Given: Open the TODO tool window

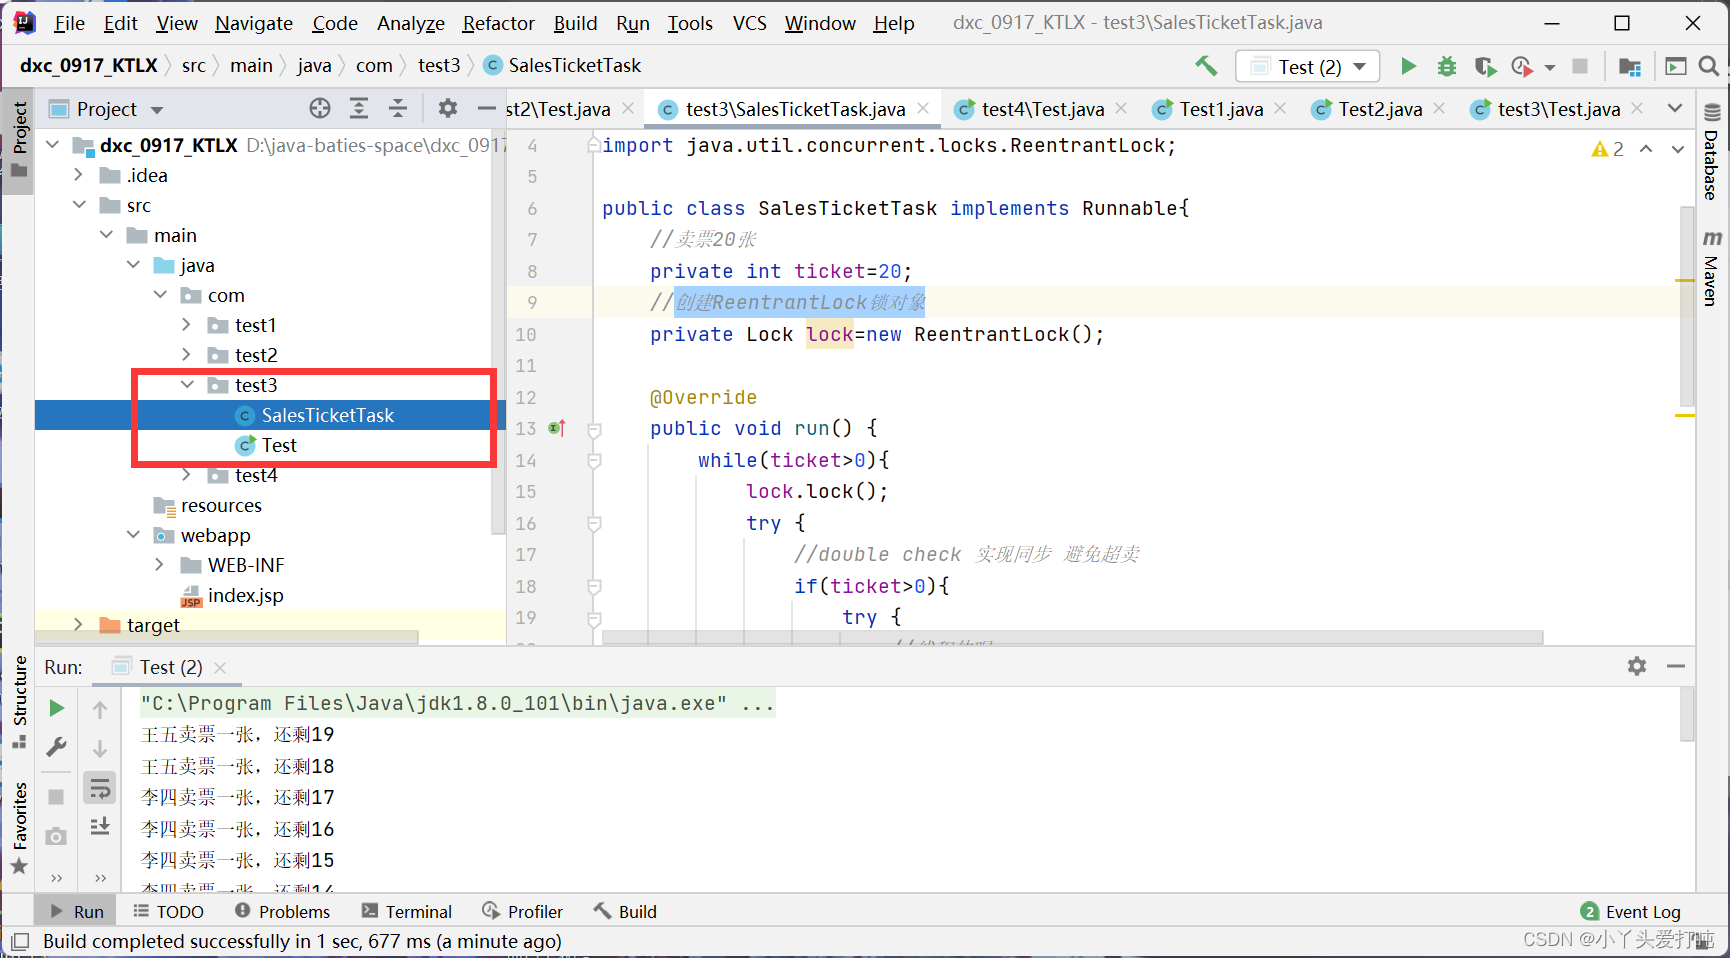Looking at the screenshot, I should pos(168,911).
